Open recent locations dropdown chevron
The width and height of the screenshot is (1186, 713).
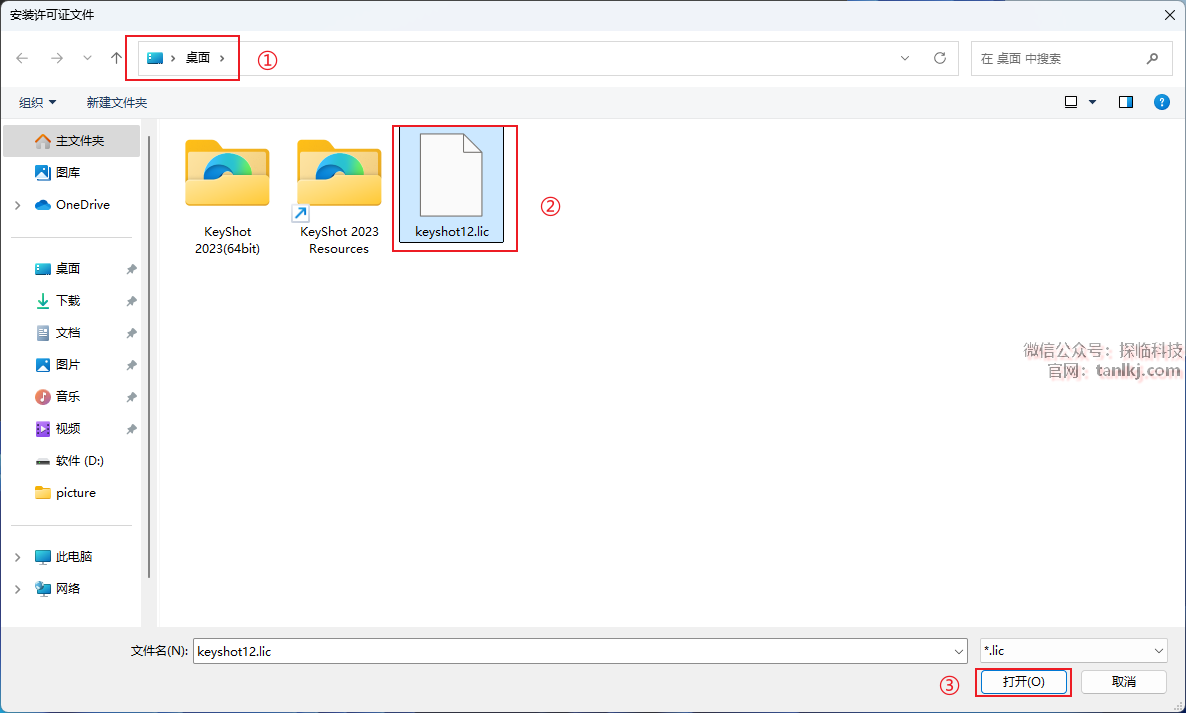(87, 58)
